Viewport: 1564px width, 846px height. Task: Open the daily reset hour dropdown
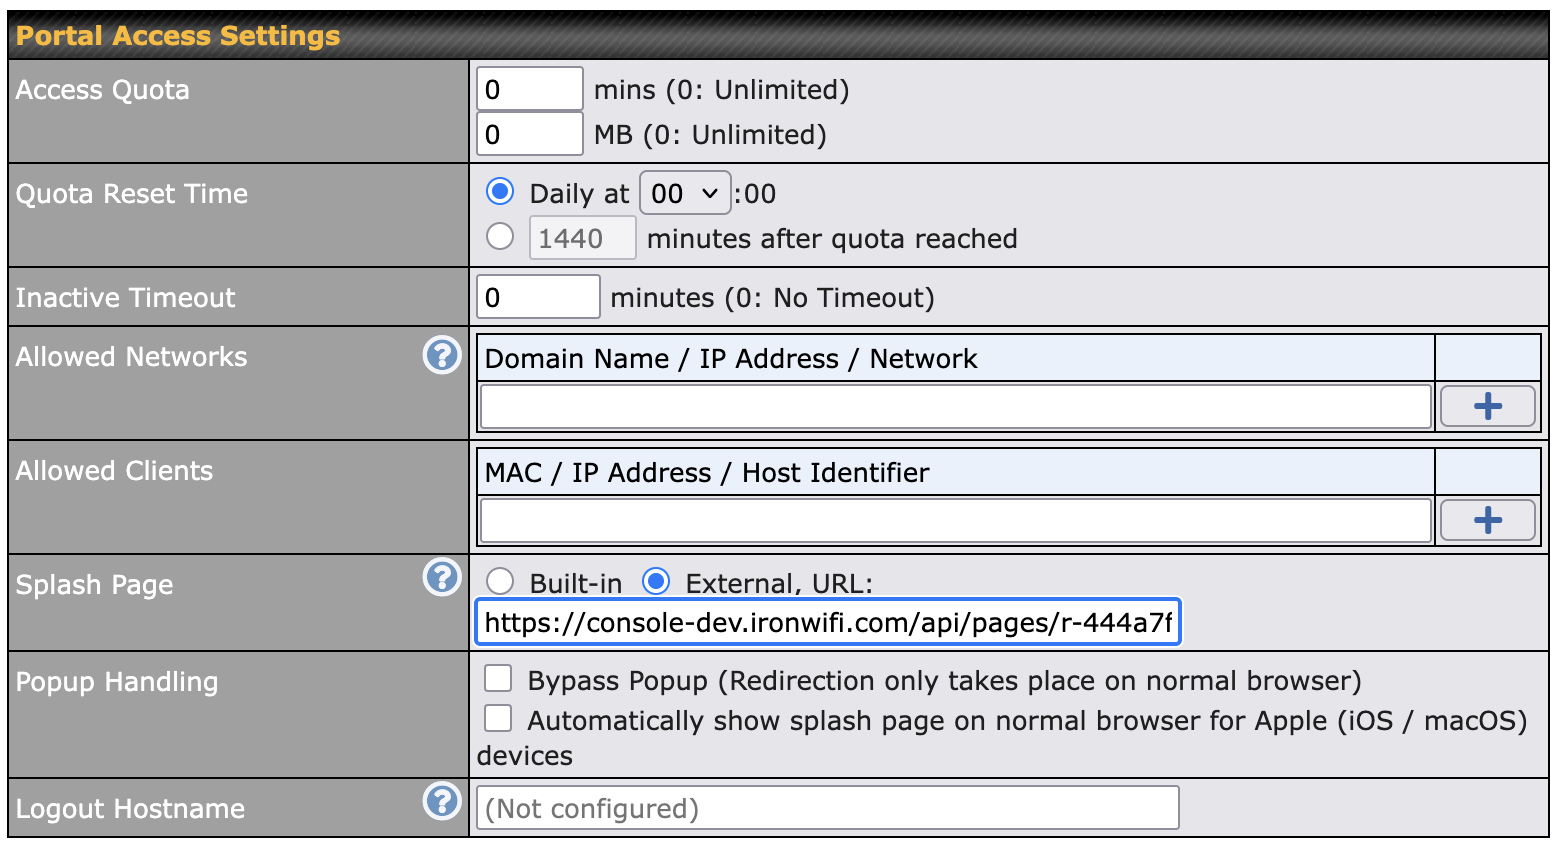(x=685, y=193)
